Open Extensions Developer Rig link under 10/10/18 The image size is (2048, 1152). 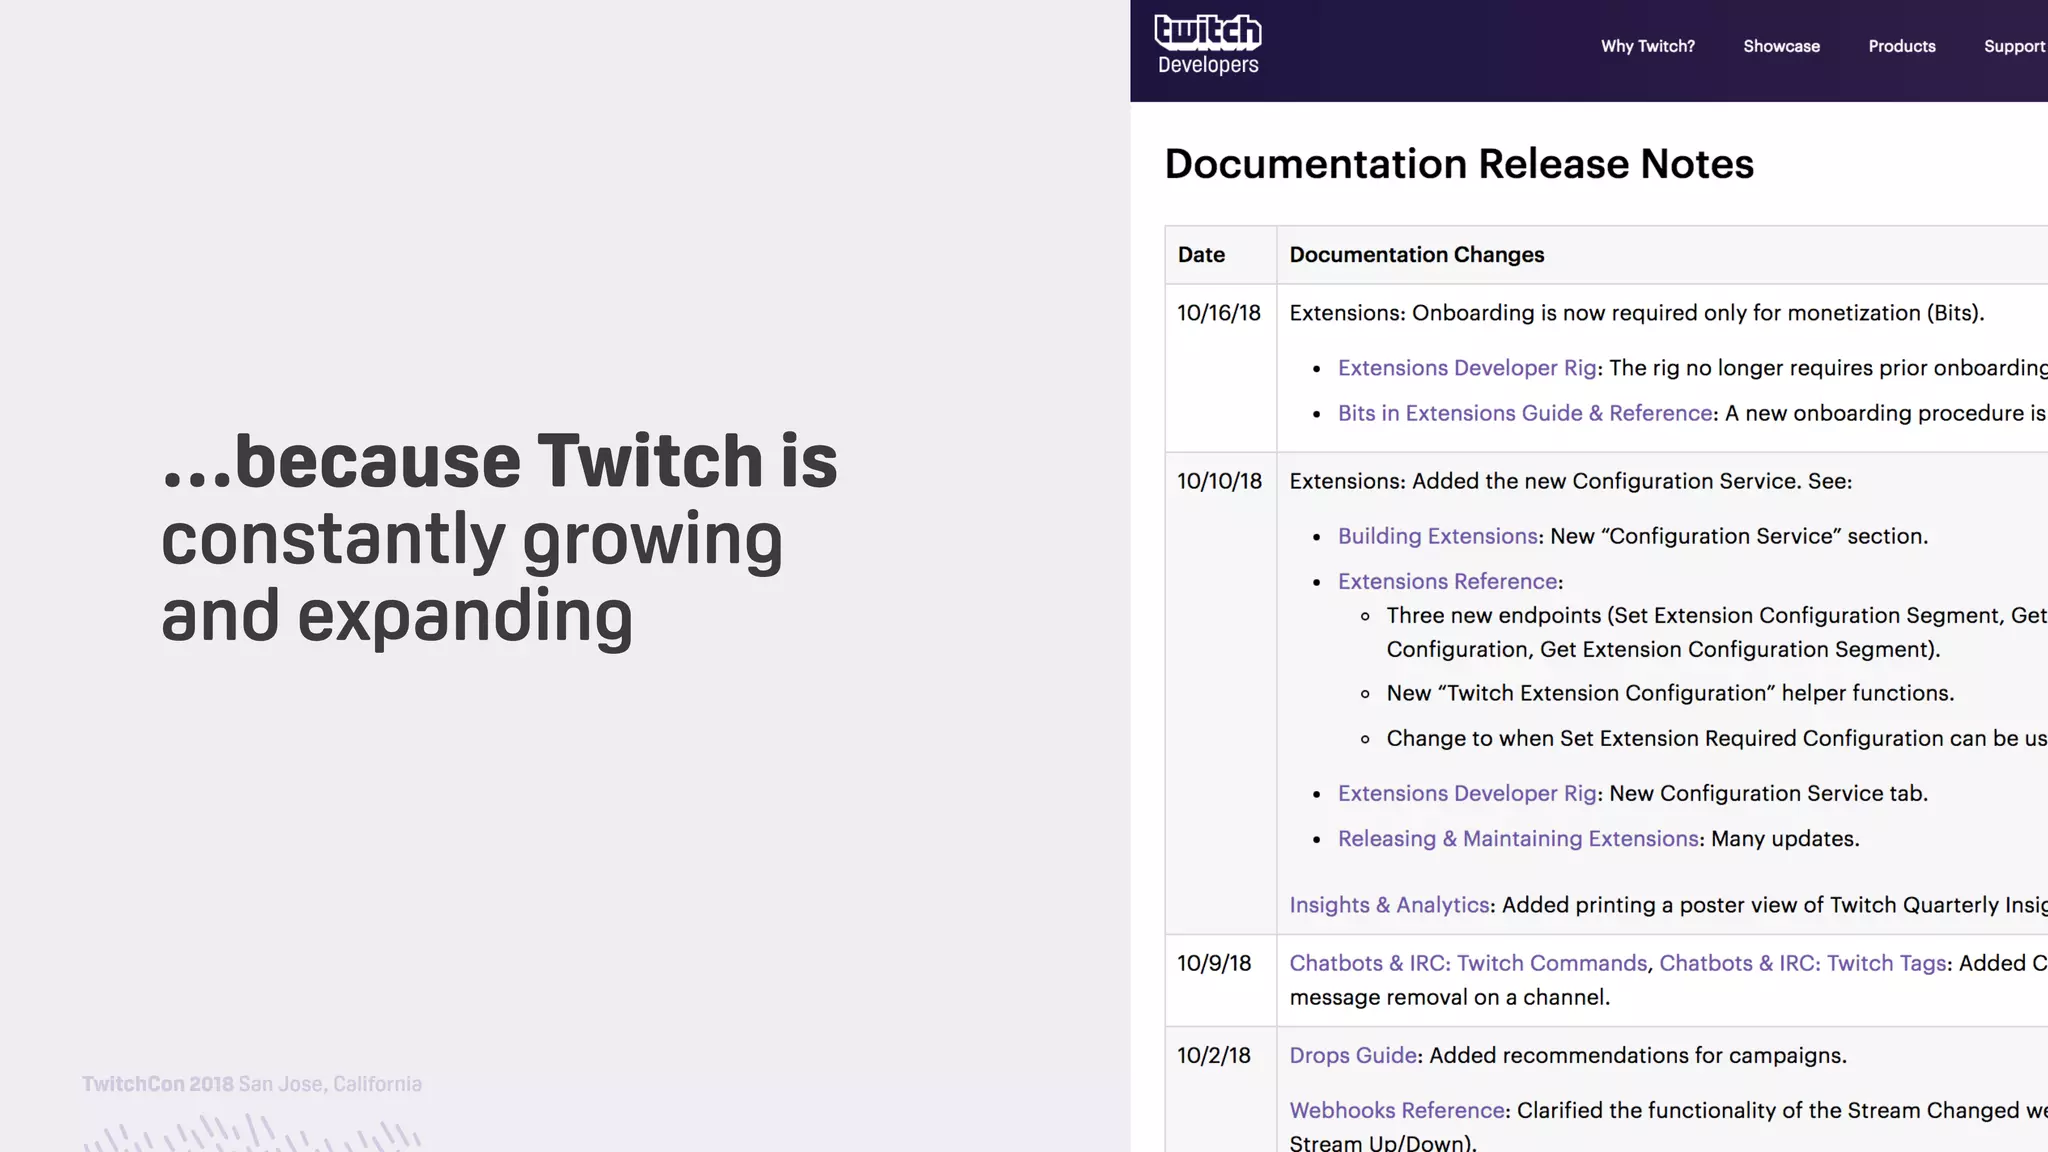click(1467, 793)
